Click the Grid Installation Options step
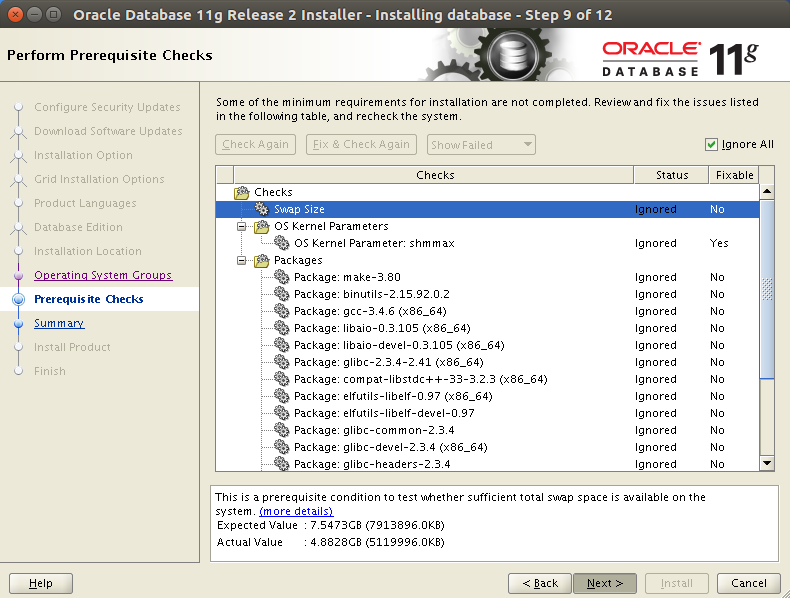 pyautogui.click(x=99, y=179)
